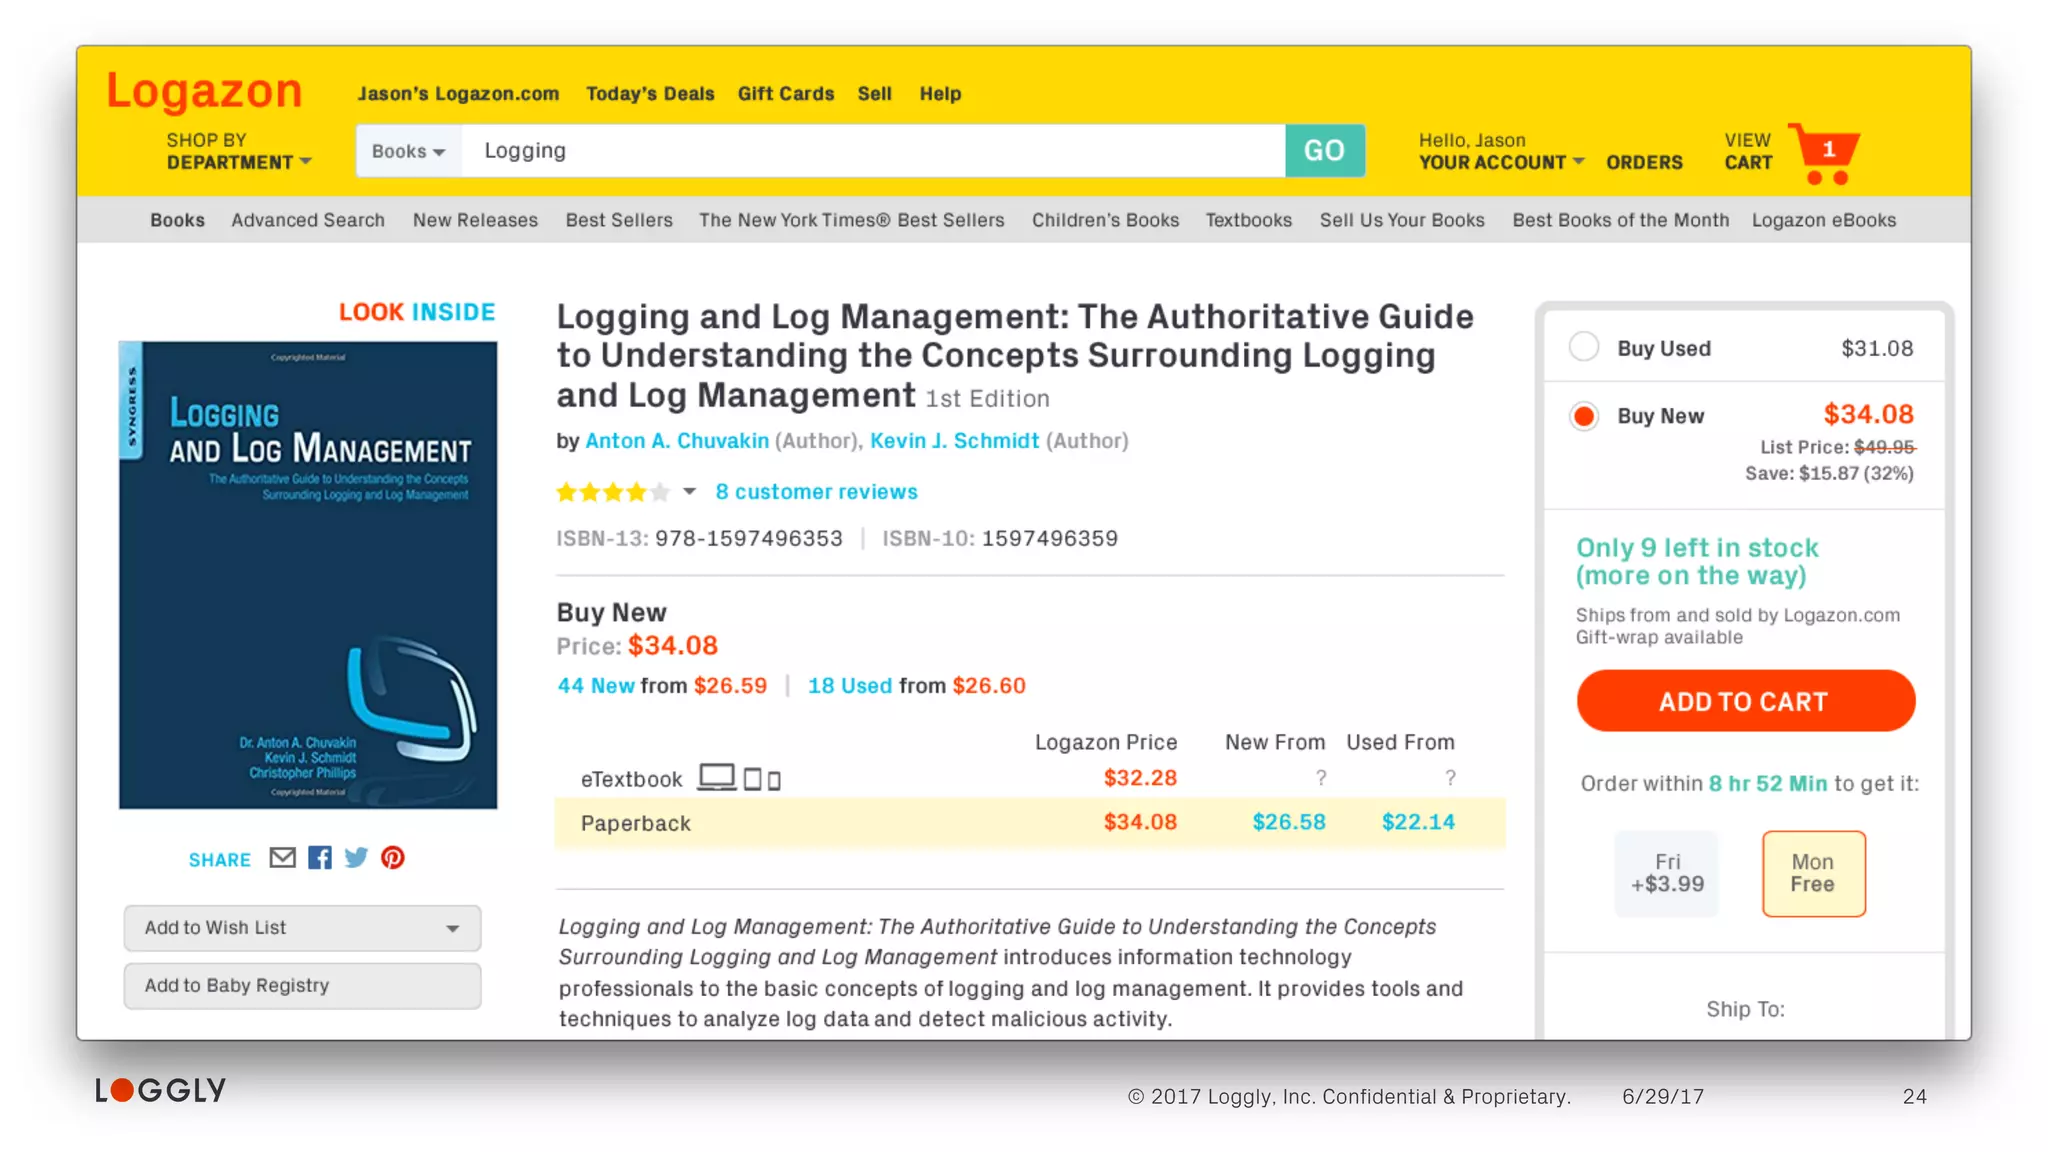Click the search field containing Logging
This screenshot has height=1152, width=2048.
[872, 151]
